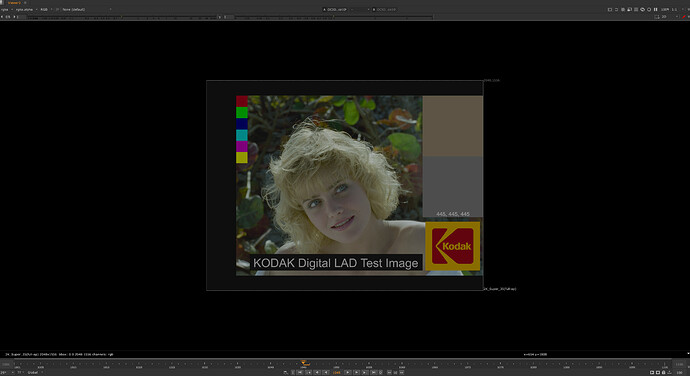The image size is (690, 376).
Task: Open the None (default) viewer dropdown
Action: pos(86,9)
